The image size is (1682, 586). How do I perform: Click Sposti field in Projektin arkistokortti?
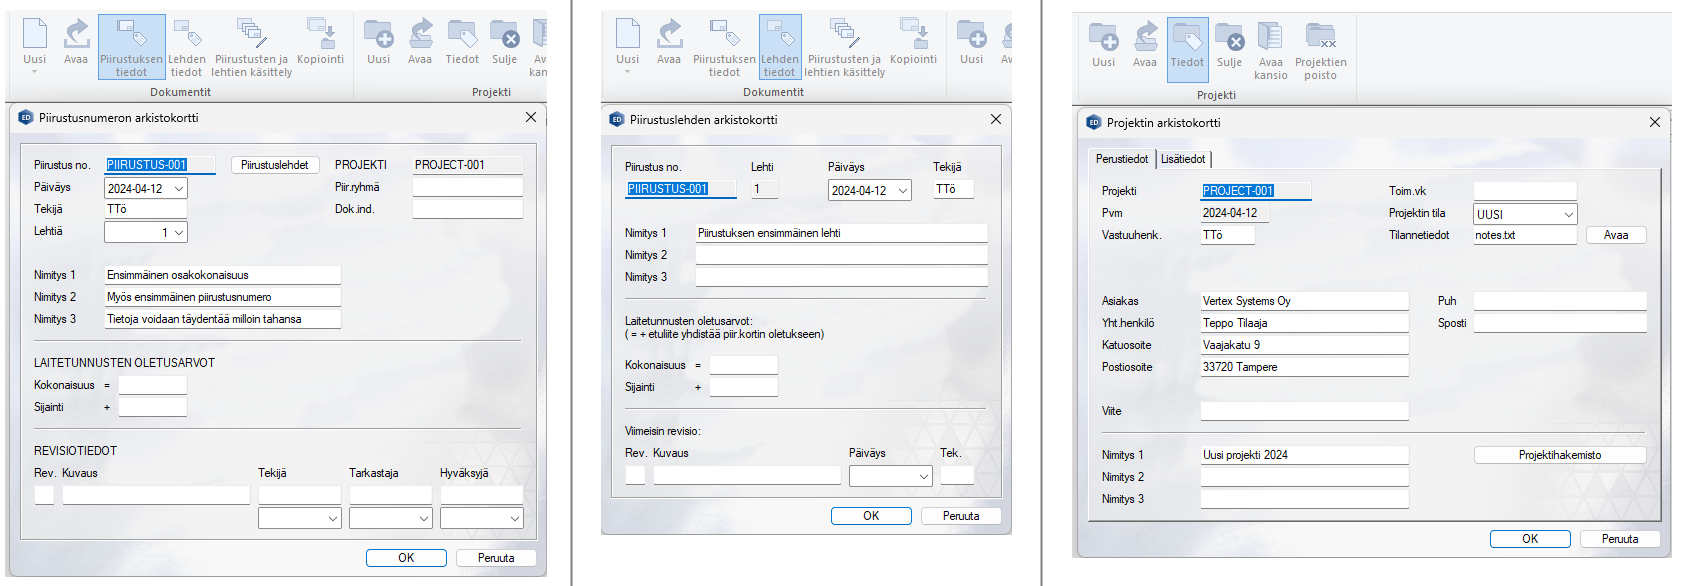(1560, 323)
